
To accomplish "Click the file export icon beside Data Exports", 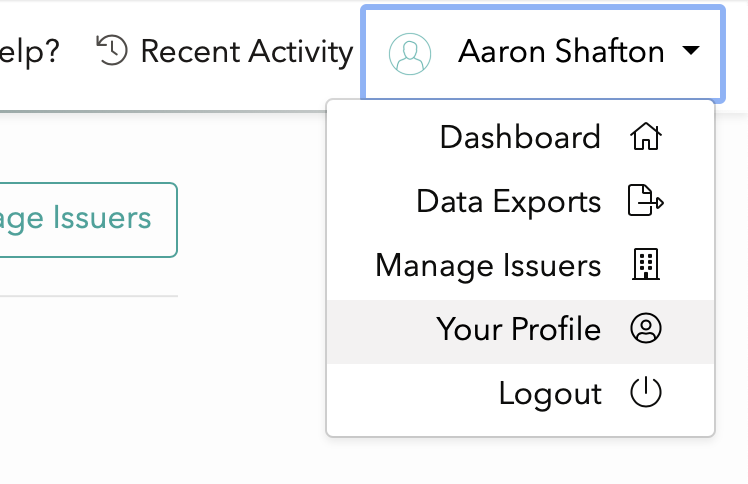I will 645,200.
